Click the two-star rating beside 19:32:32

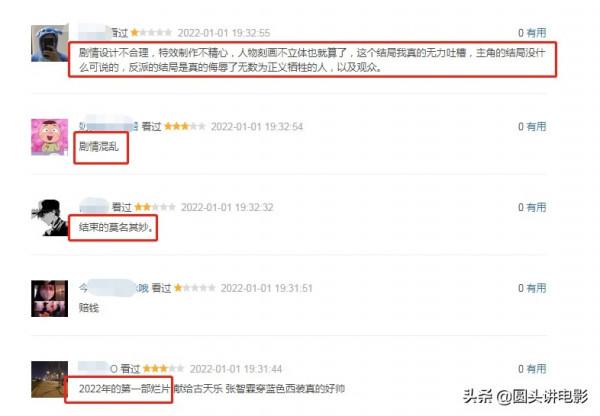(x=155, y=207)
